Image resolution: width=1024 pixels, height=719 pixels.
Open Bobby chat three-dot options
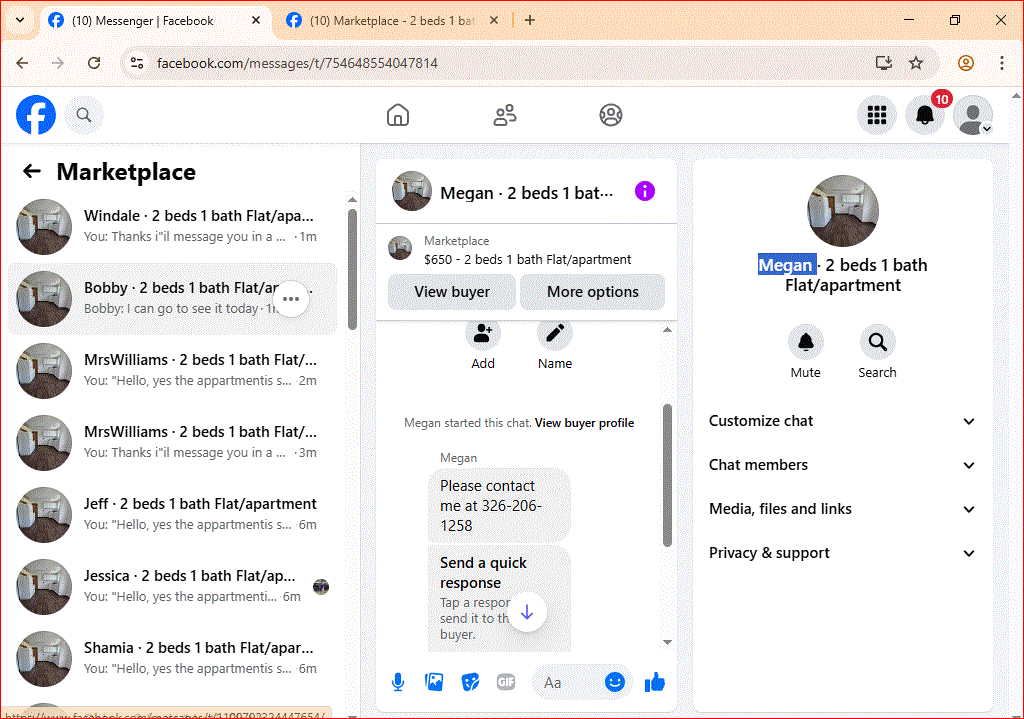point(291,299)
